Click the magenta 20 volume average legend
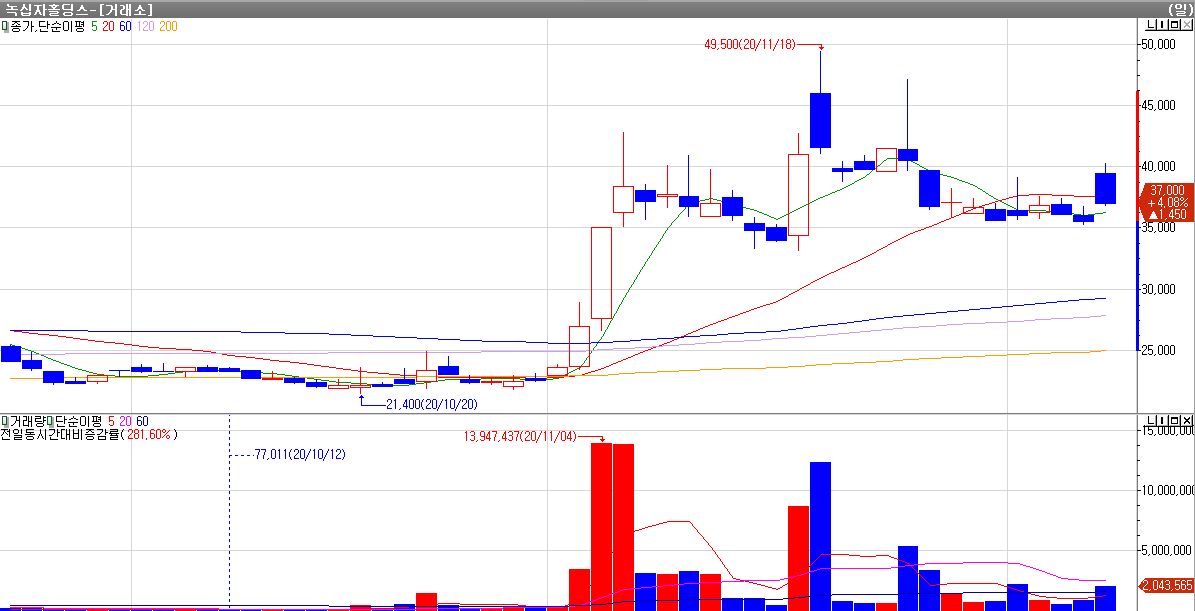The height and width of the screenshot is (611, 1195). click(x=126, y=421)
